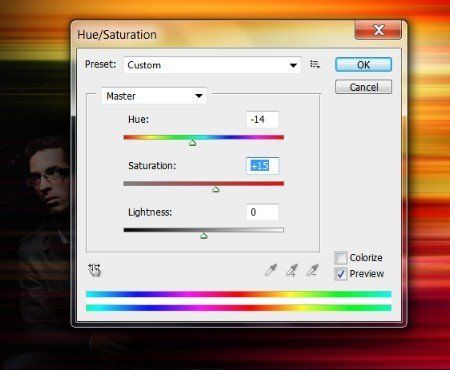Click the preset options menu icon
The image size is (450, 370).
(315, 64)
